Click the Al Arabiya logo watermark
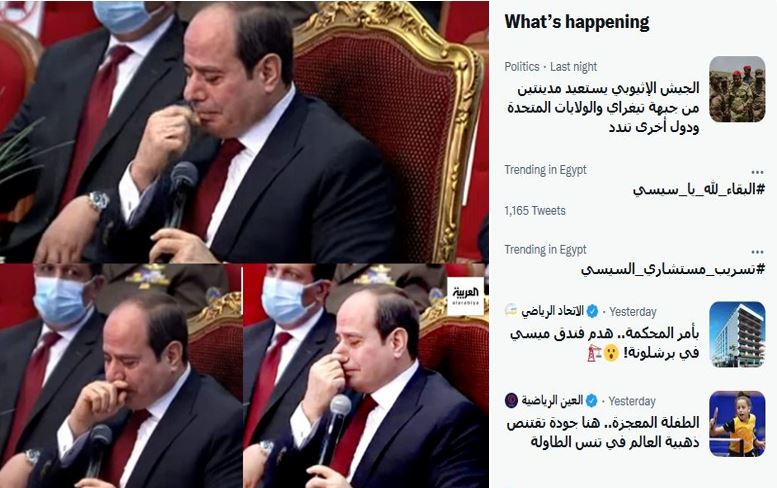Viewport: 777px width, 488px height. 465,297
